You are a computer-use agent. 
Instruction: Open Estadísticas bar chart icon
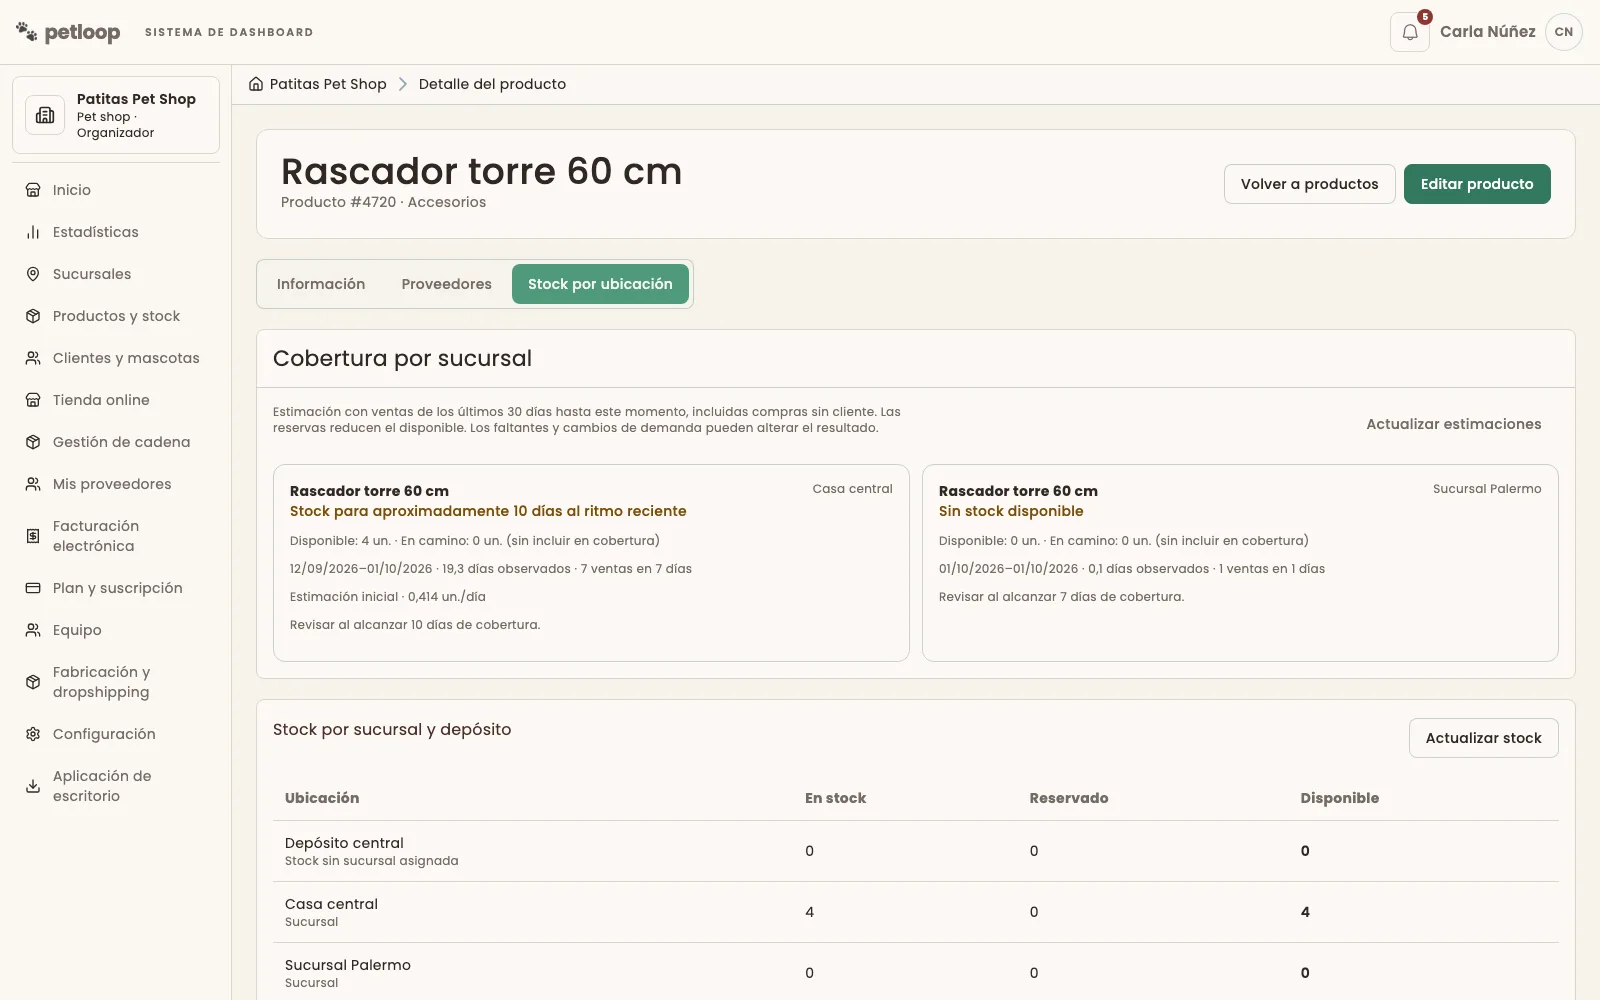click(x=33, y=232)
